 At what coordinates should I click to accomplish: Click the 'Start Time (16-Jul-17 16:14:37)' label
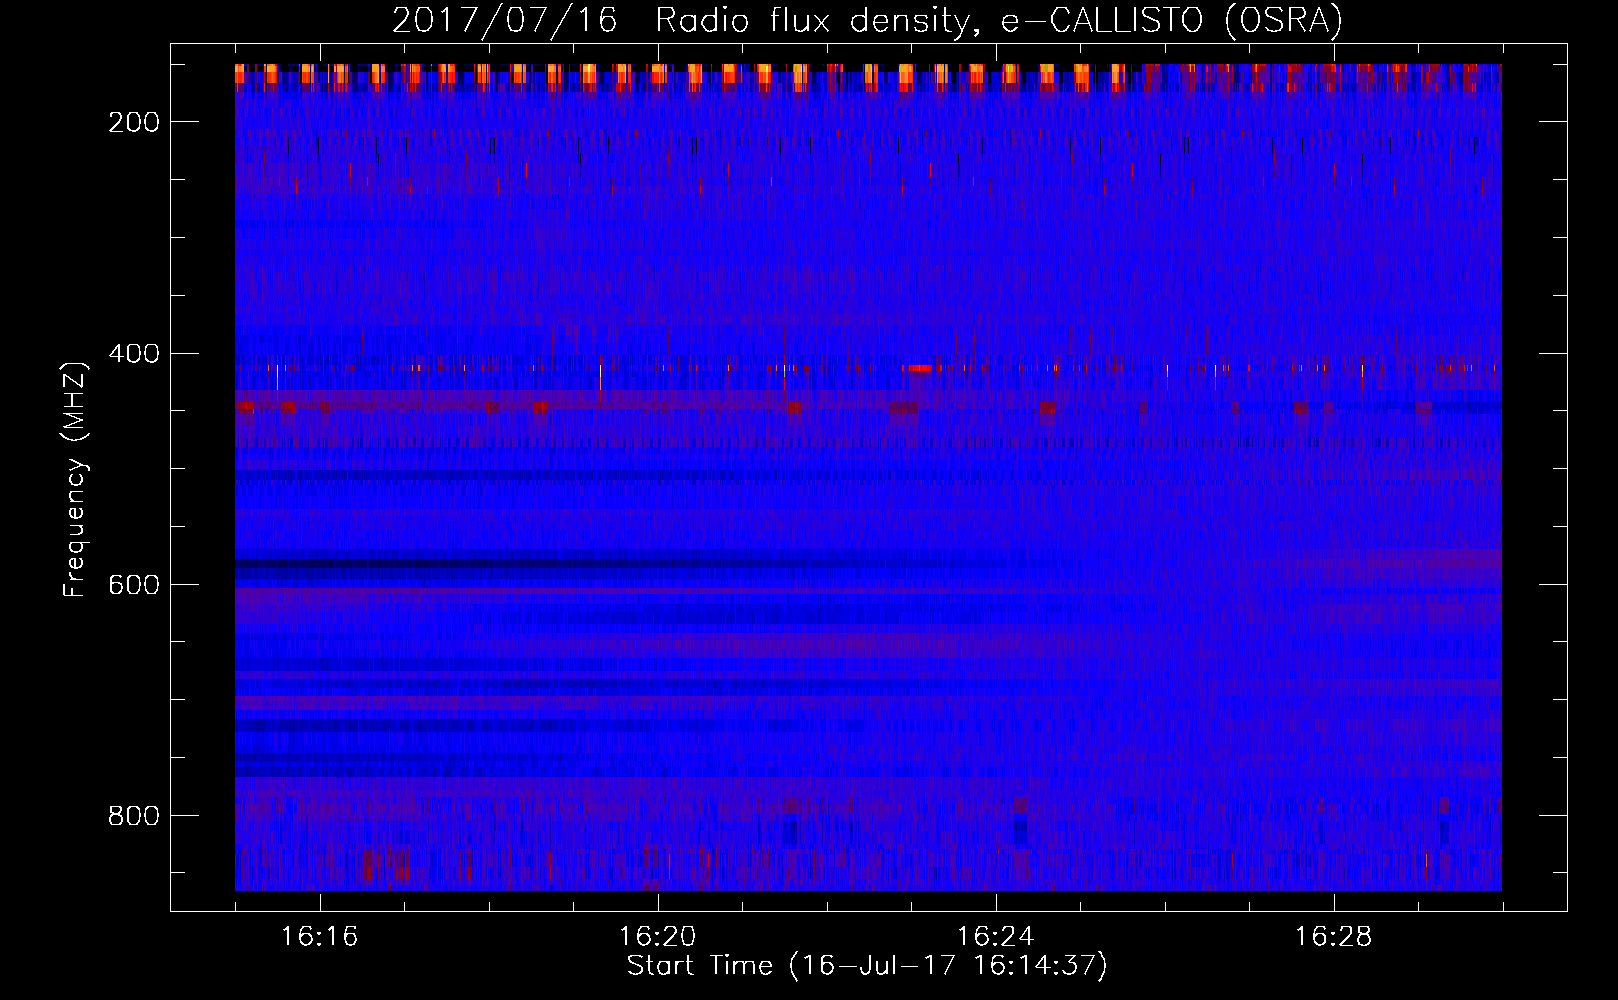(867, 965)
